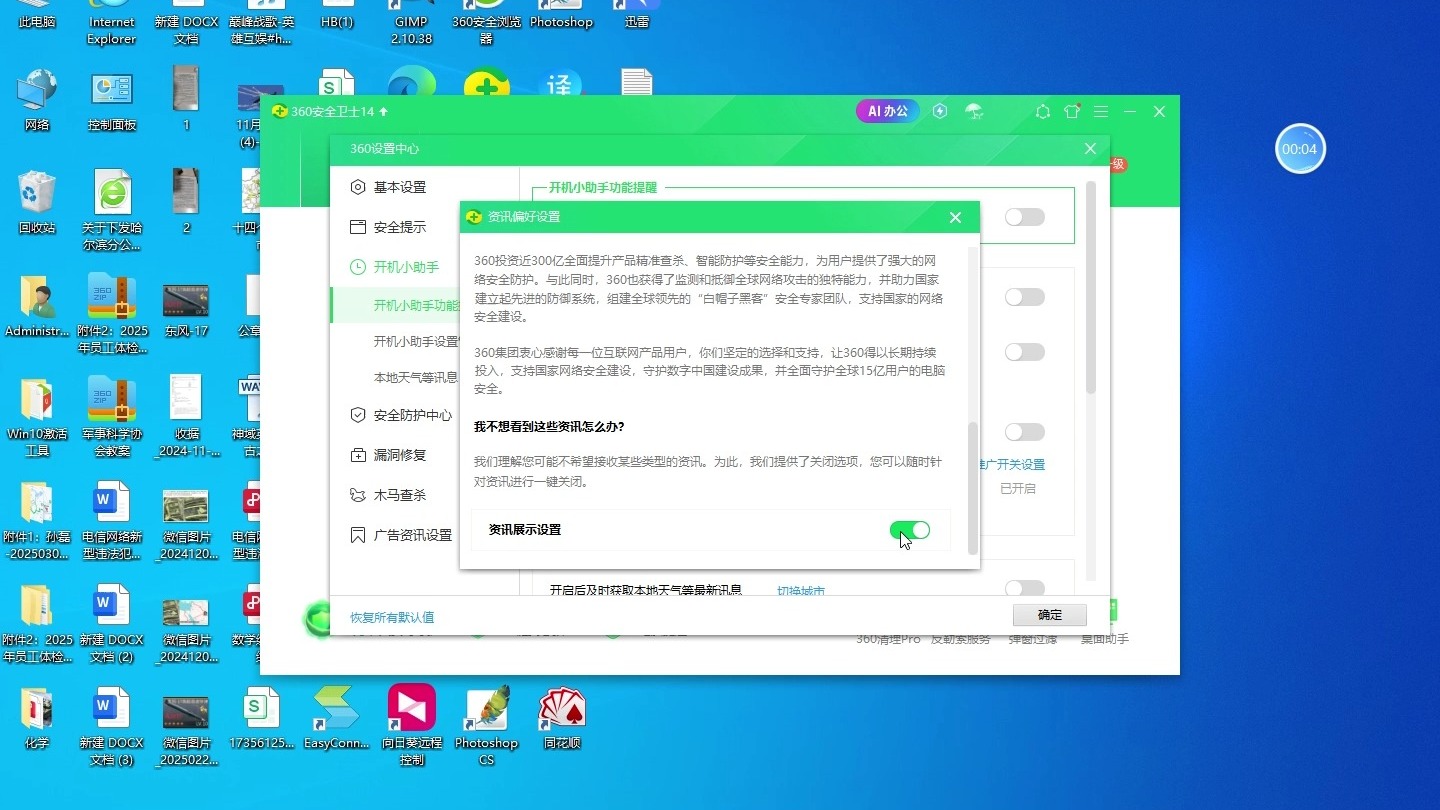Viewport: 1440px width, 810px height.
Task: Click the lightning shield icon beside AI办公
Action: [x=940, y=111]
